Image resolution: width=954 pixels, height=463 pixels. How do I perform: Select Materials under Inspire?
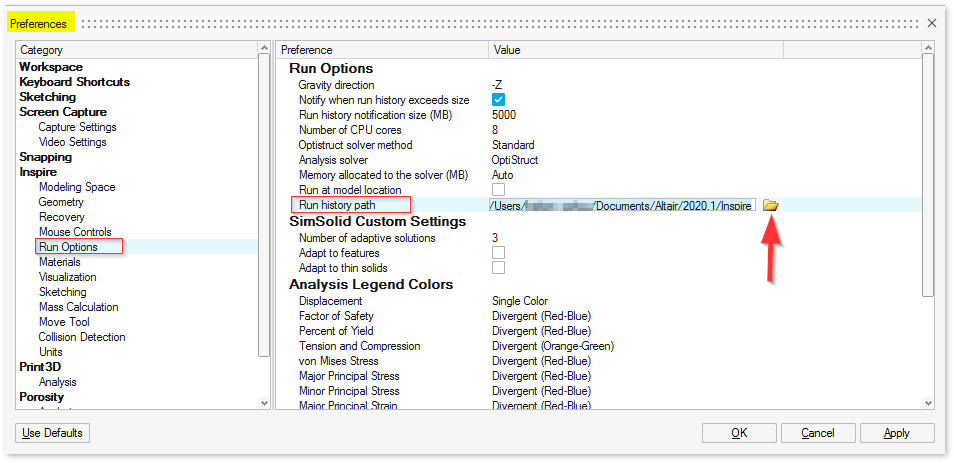(x=59, y=262)
